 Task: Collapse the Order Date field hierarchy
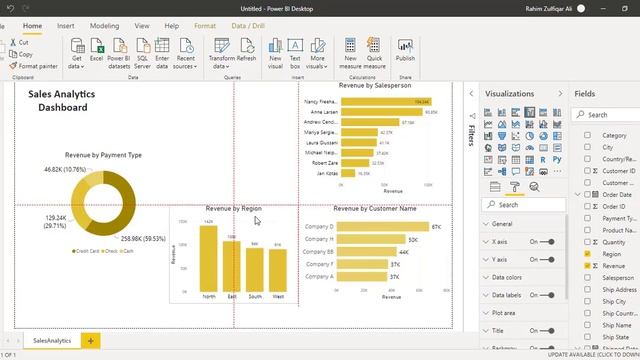[x=578, y=195]
